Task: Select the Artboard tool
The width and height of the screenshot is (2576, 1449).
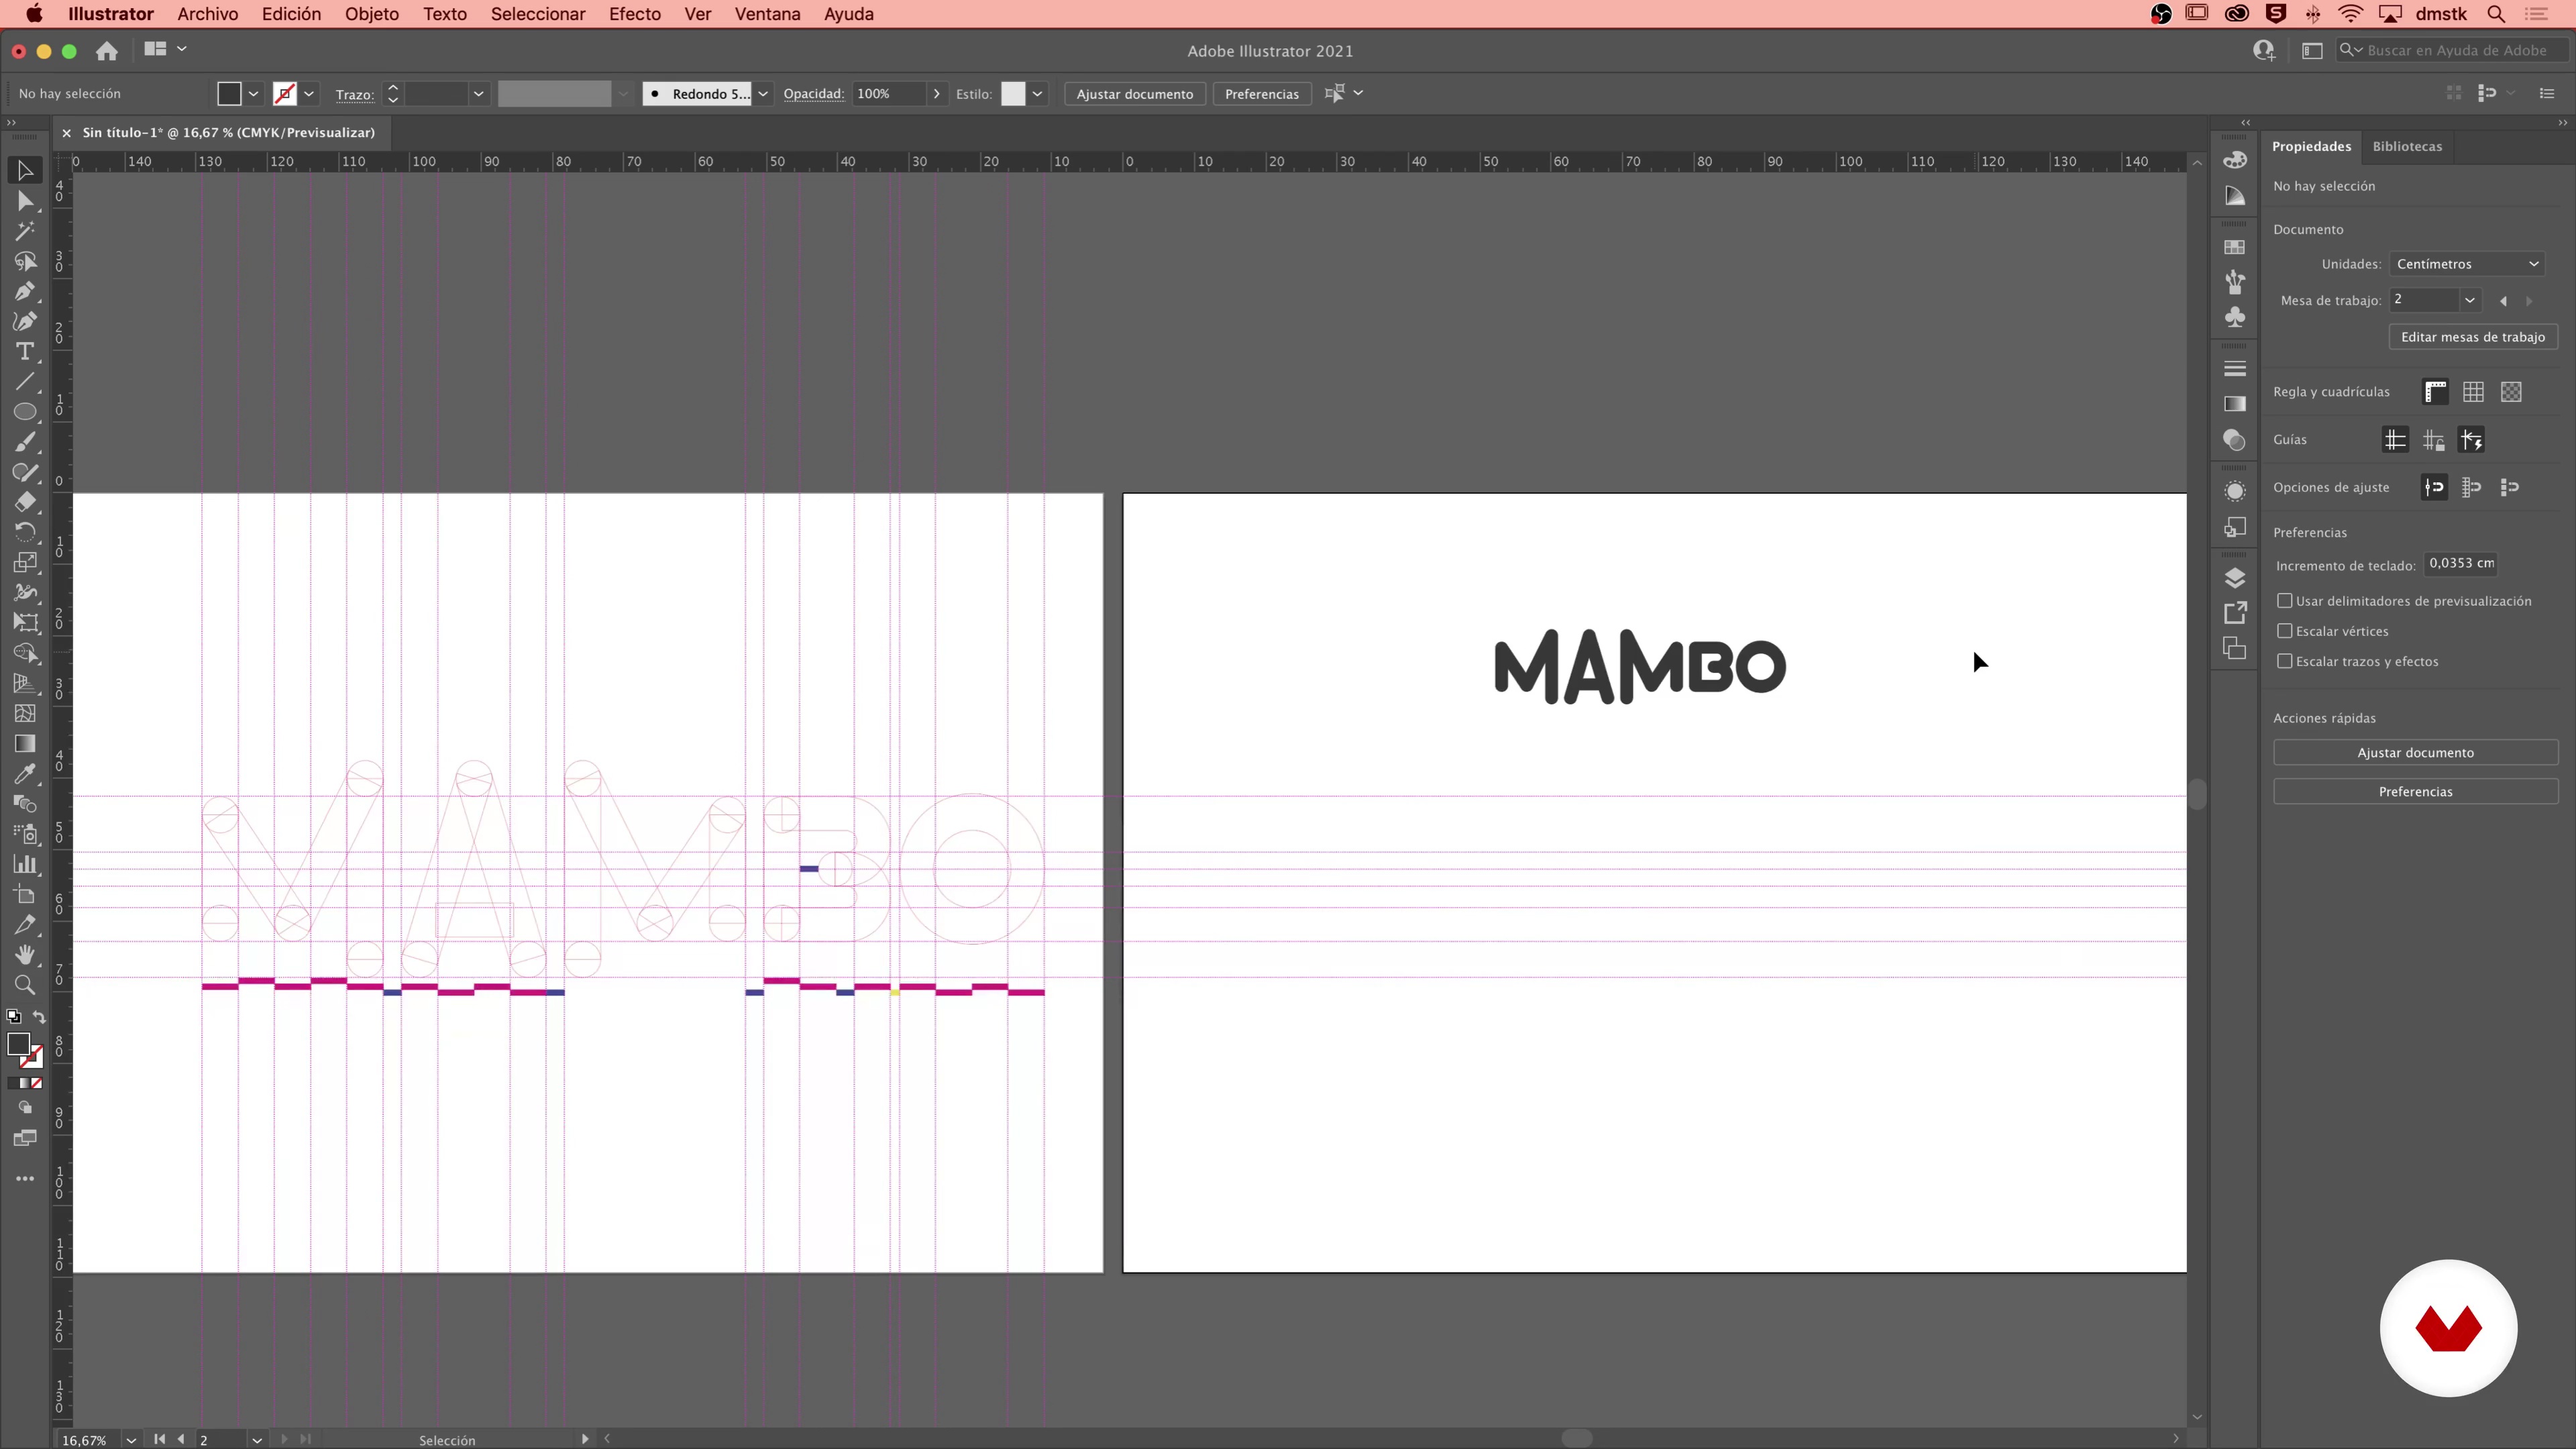Action: pos(25,894)
